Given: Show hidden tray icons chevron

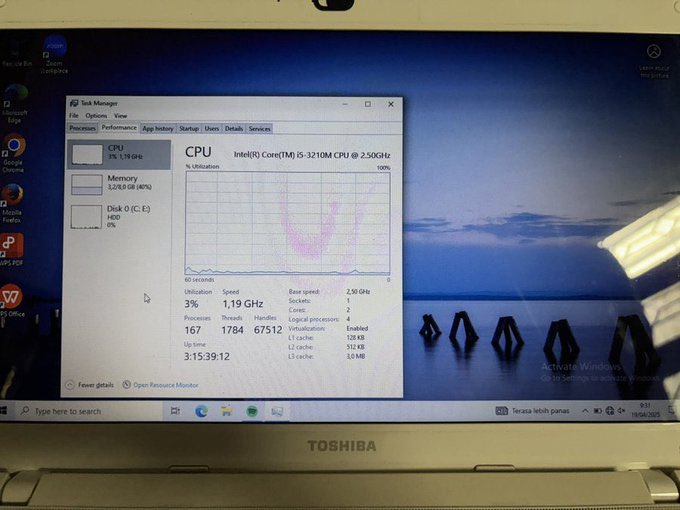Looking at the screenshot, I should 585,410.
